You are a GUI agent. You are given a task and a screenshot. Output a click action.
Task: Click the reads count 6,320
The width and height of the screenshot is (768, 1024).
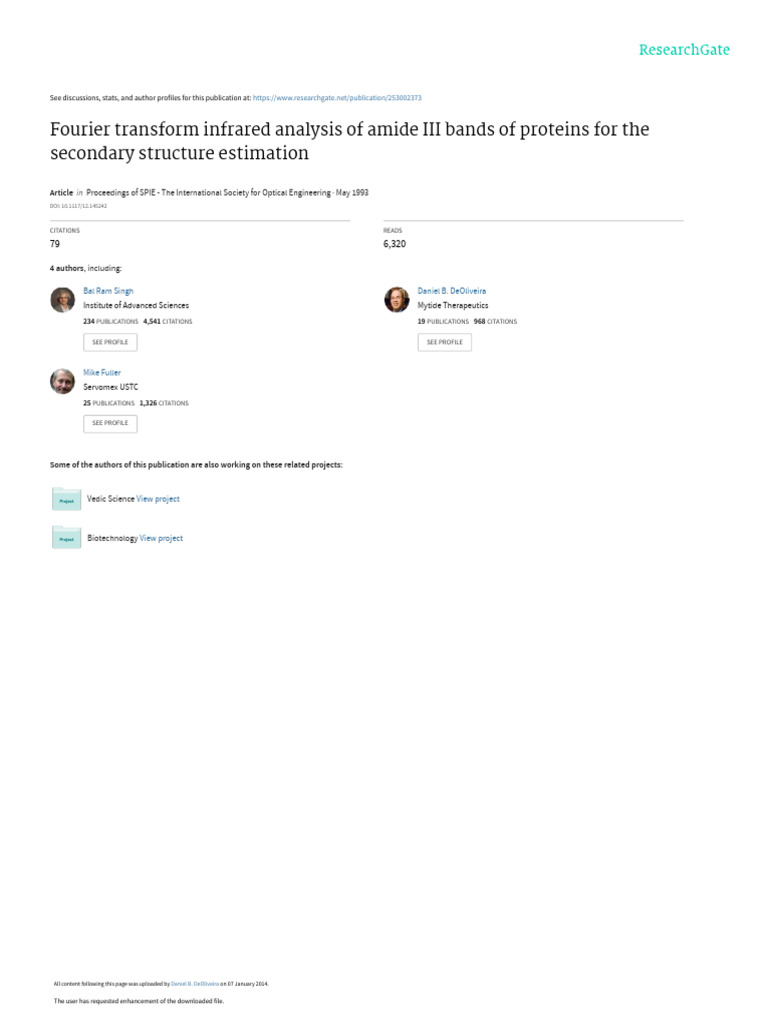click(394, 243)
